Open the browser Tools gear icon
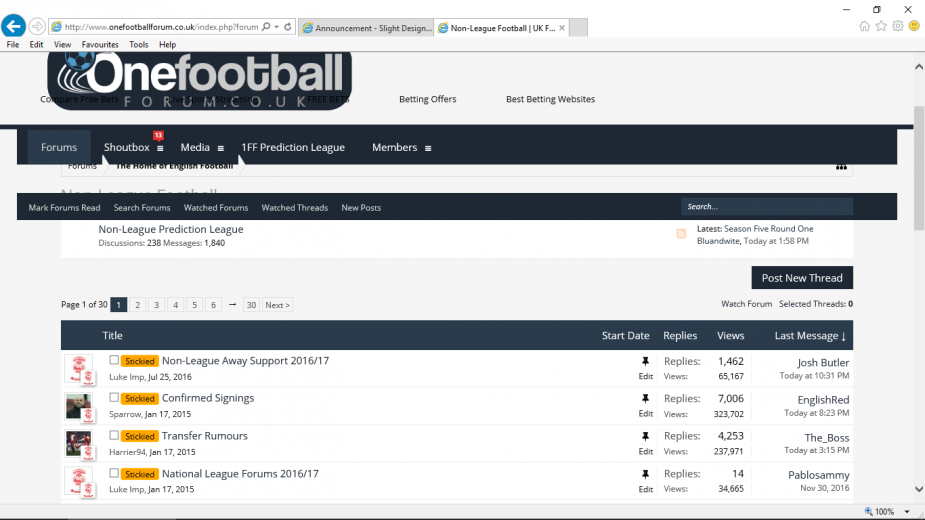925x520 pixels. click(897, 26)
